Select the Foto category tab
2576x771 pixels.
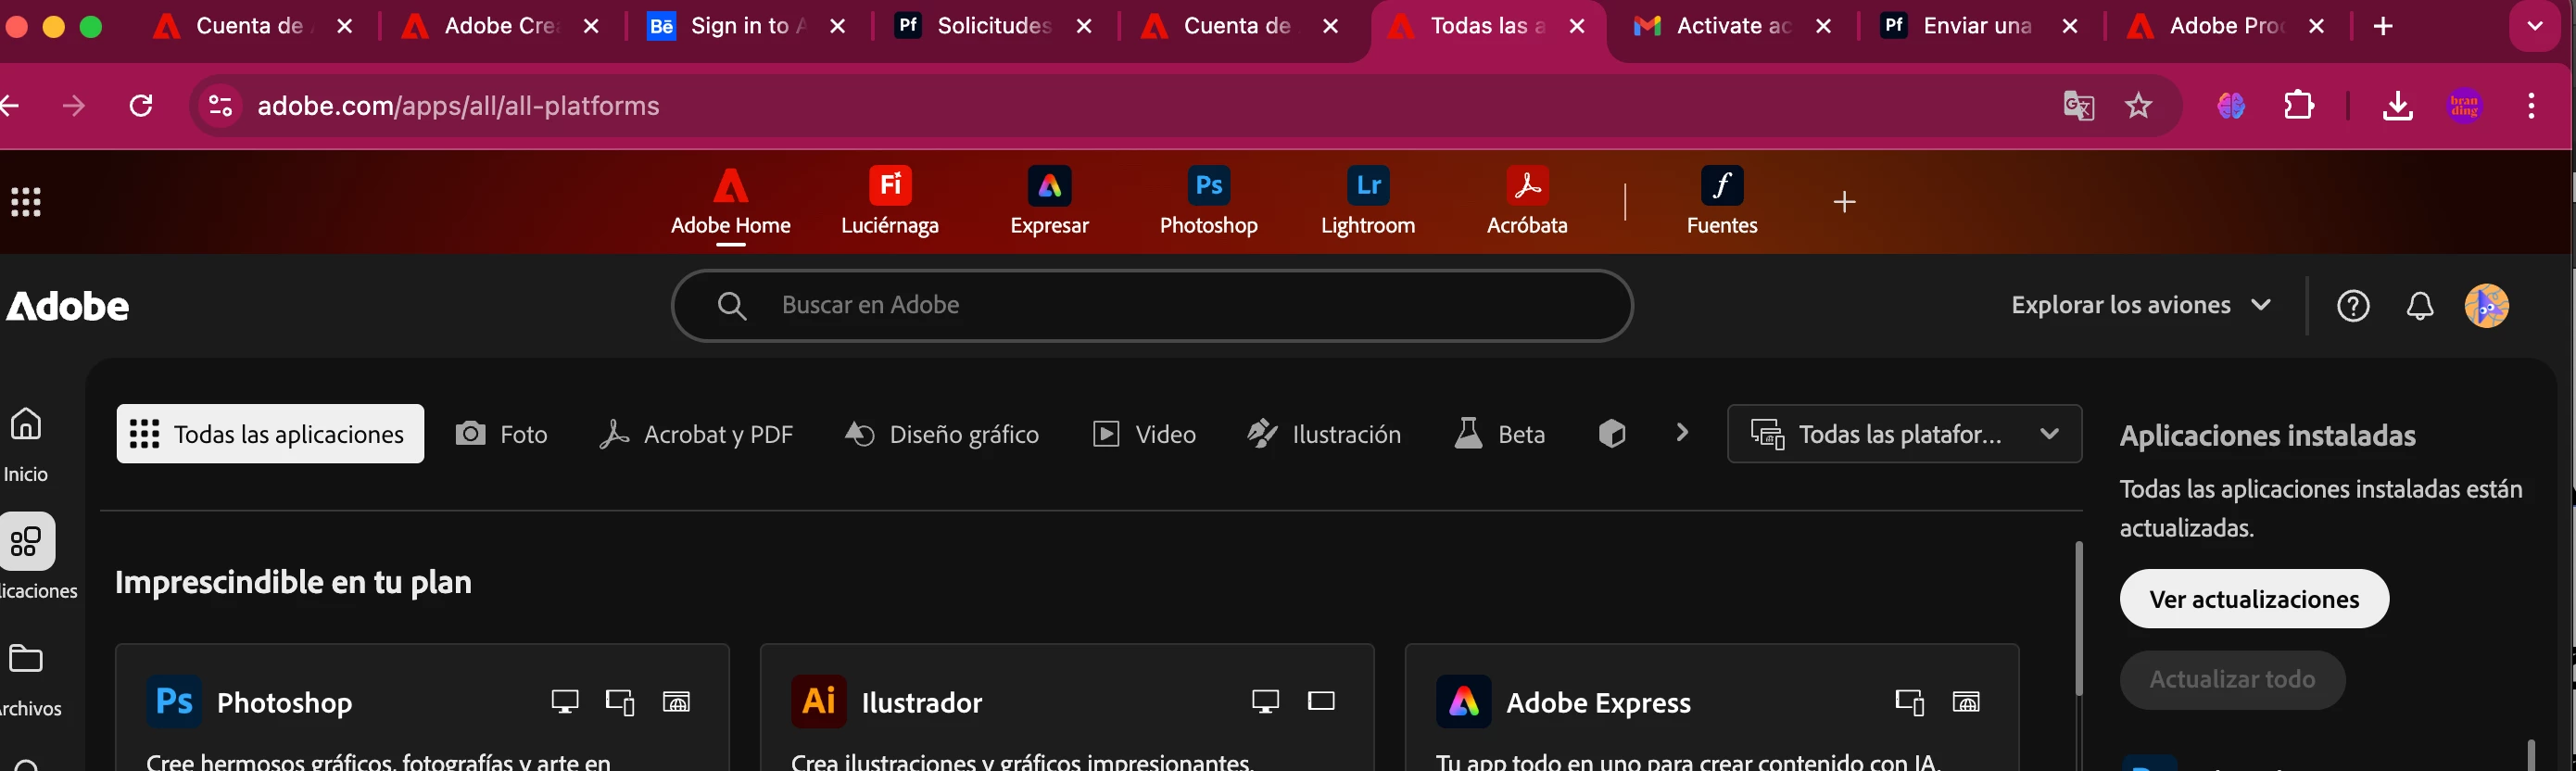point(501,434)
